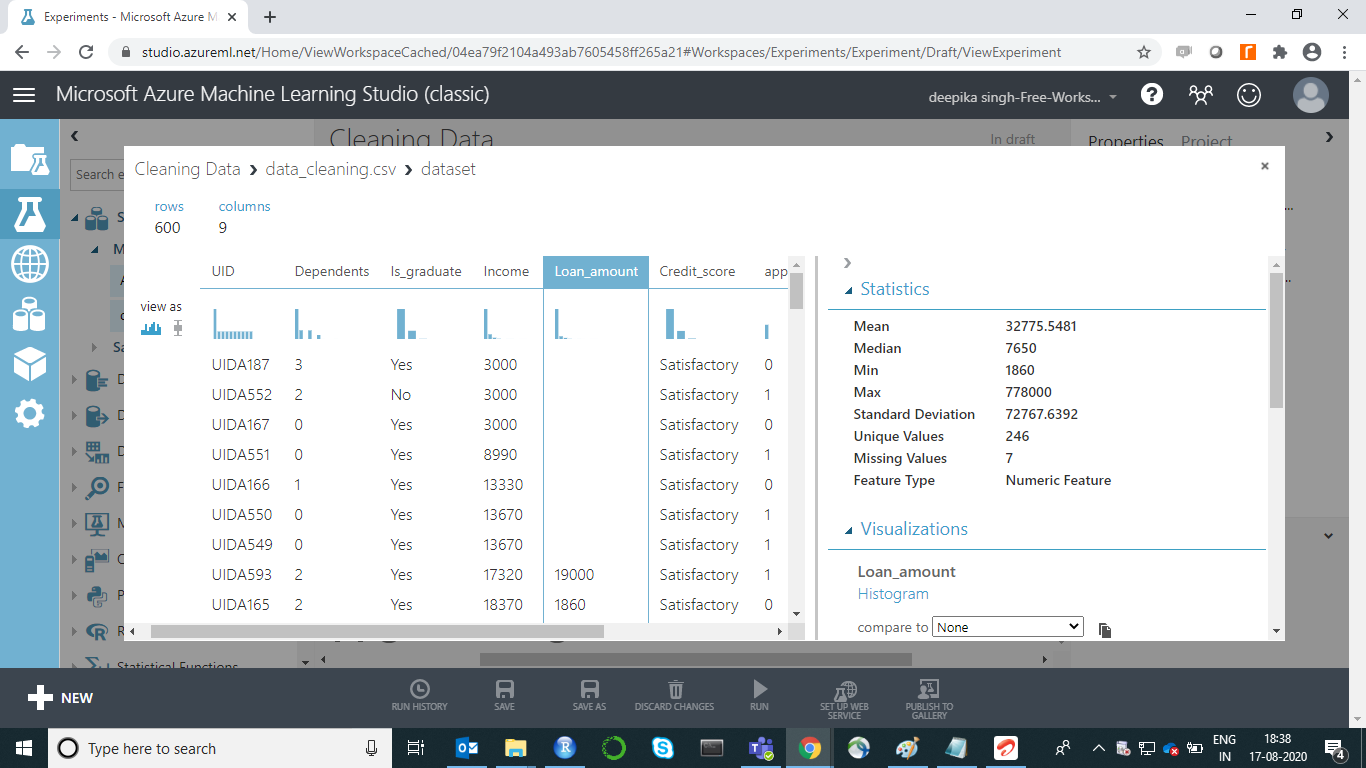This screenshot has width=1366, height=768.
Task: Click the Income value 8990
Action: click(500, 455)
